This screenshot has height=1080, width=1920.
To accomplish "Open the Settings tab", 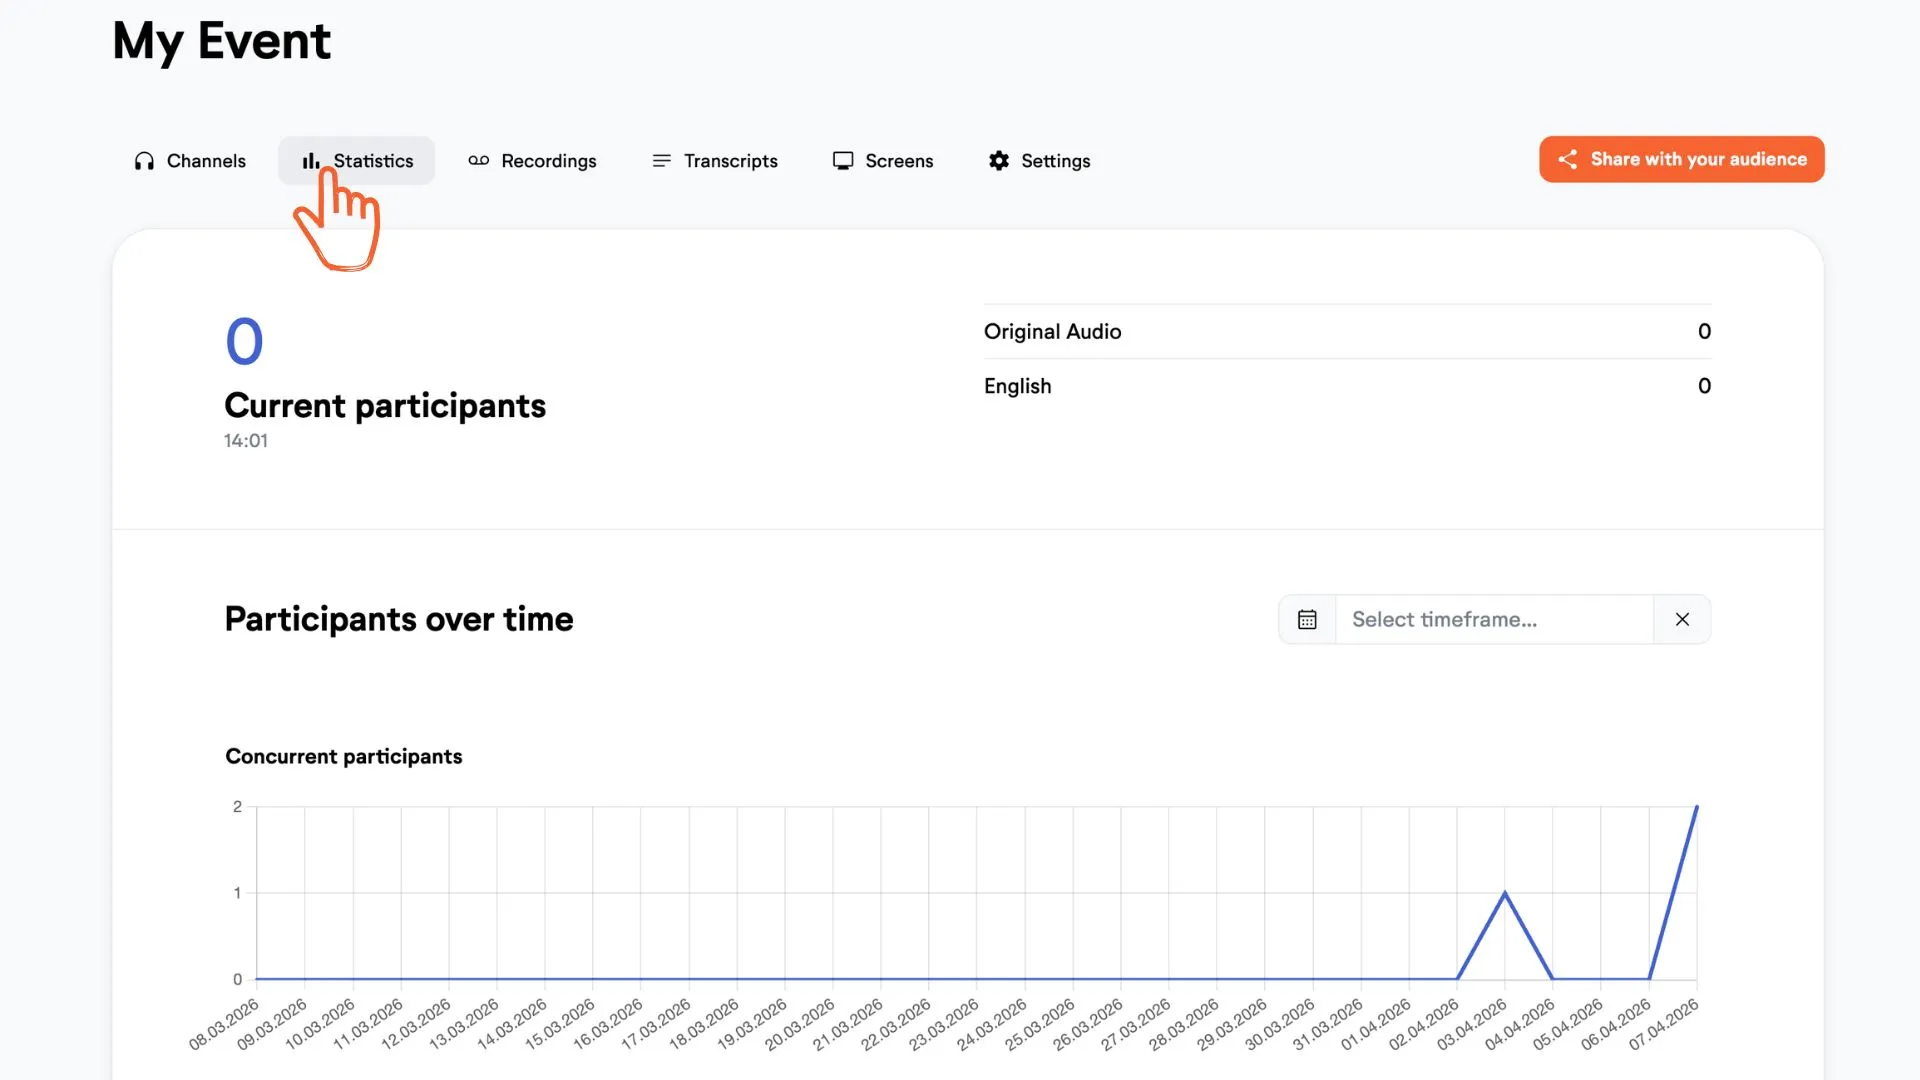I will click(1039, 161).
